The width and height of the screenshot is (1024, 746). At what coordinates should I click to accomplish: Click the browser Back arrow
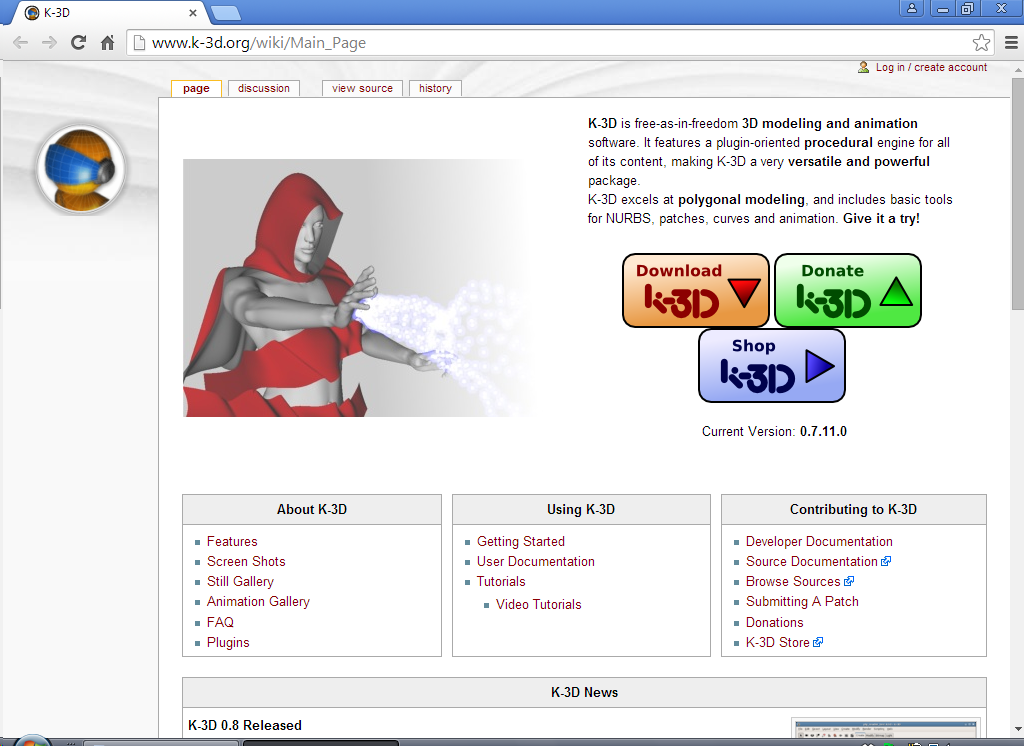pyautogui.click(x=21, y=43)
